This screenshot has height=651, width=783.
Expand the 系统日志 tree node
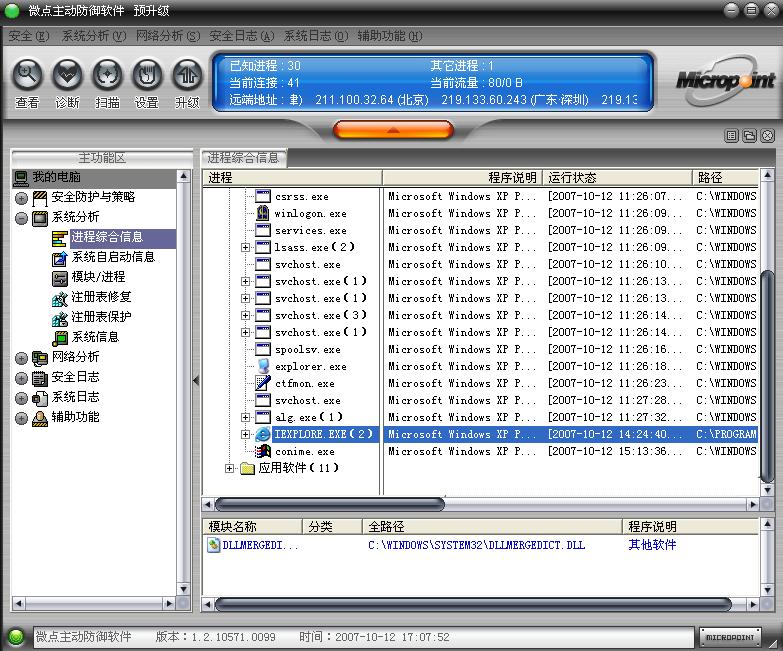coord(21,398)
